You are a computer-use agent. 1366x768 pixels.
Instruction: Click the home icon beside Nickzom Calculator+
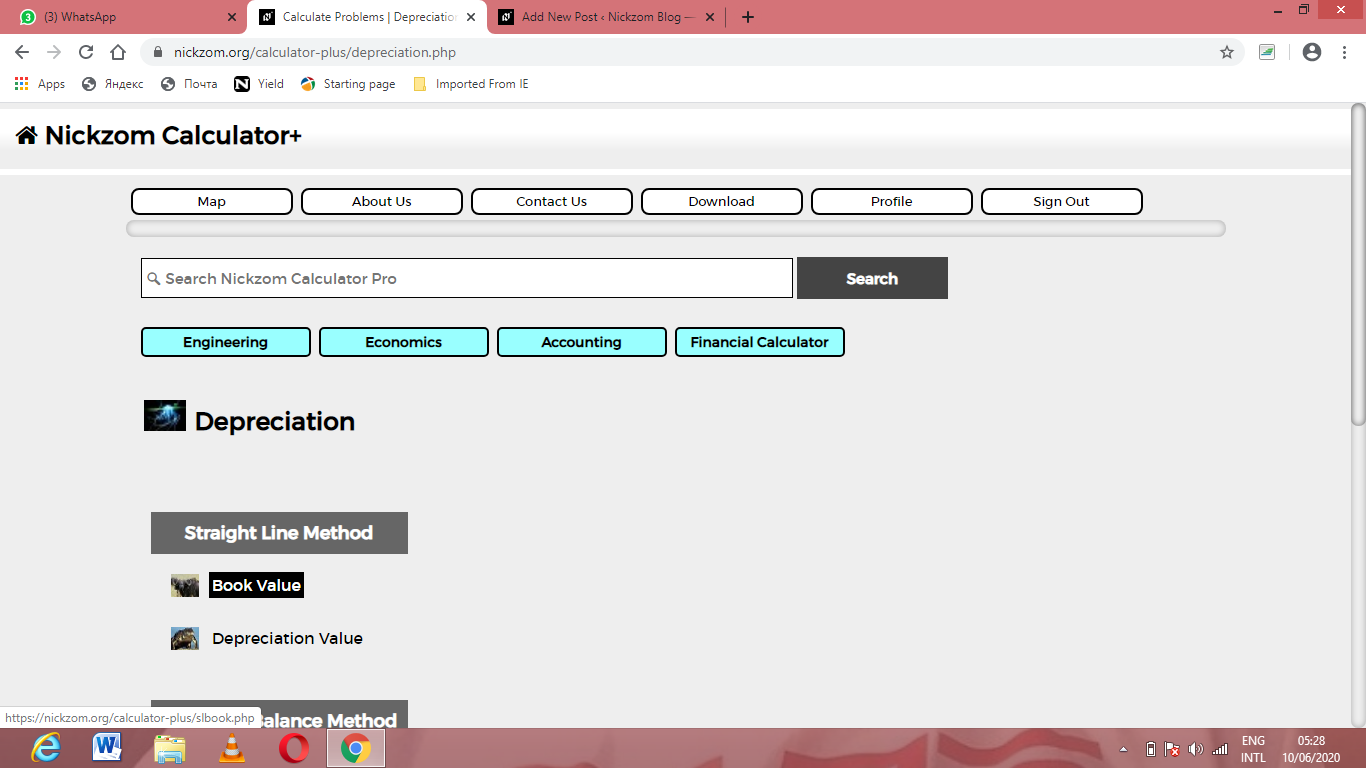pos(26,135)
